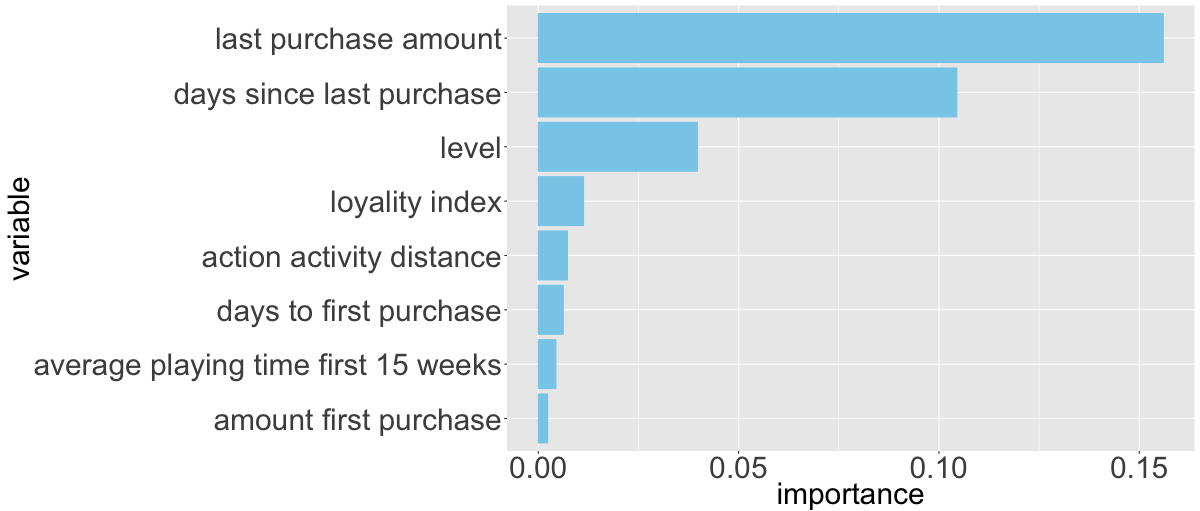The height and width of the screenshot is (511, 1200).
Task: Select the 0.10 x-axis tick label
Action: pos(938,466)
